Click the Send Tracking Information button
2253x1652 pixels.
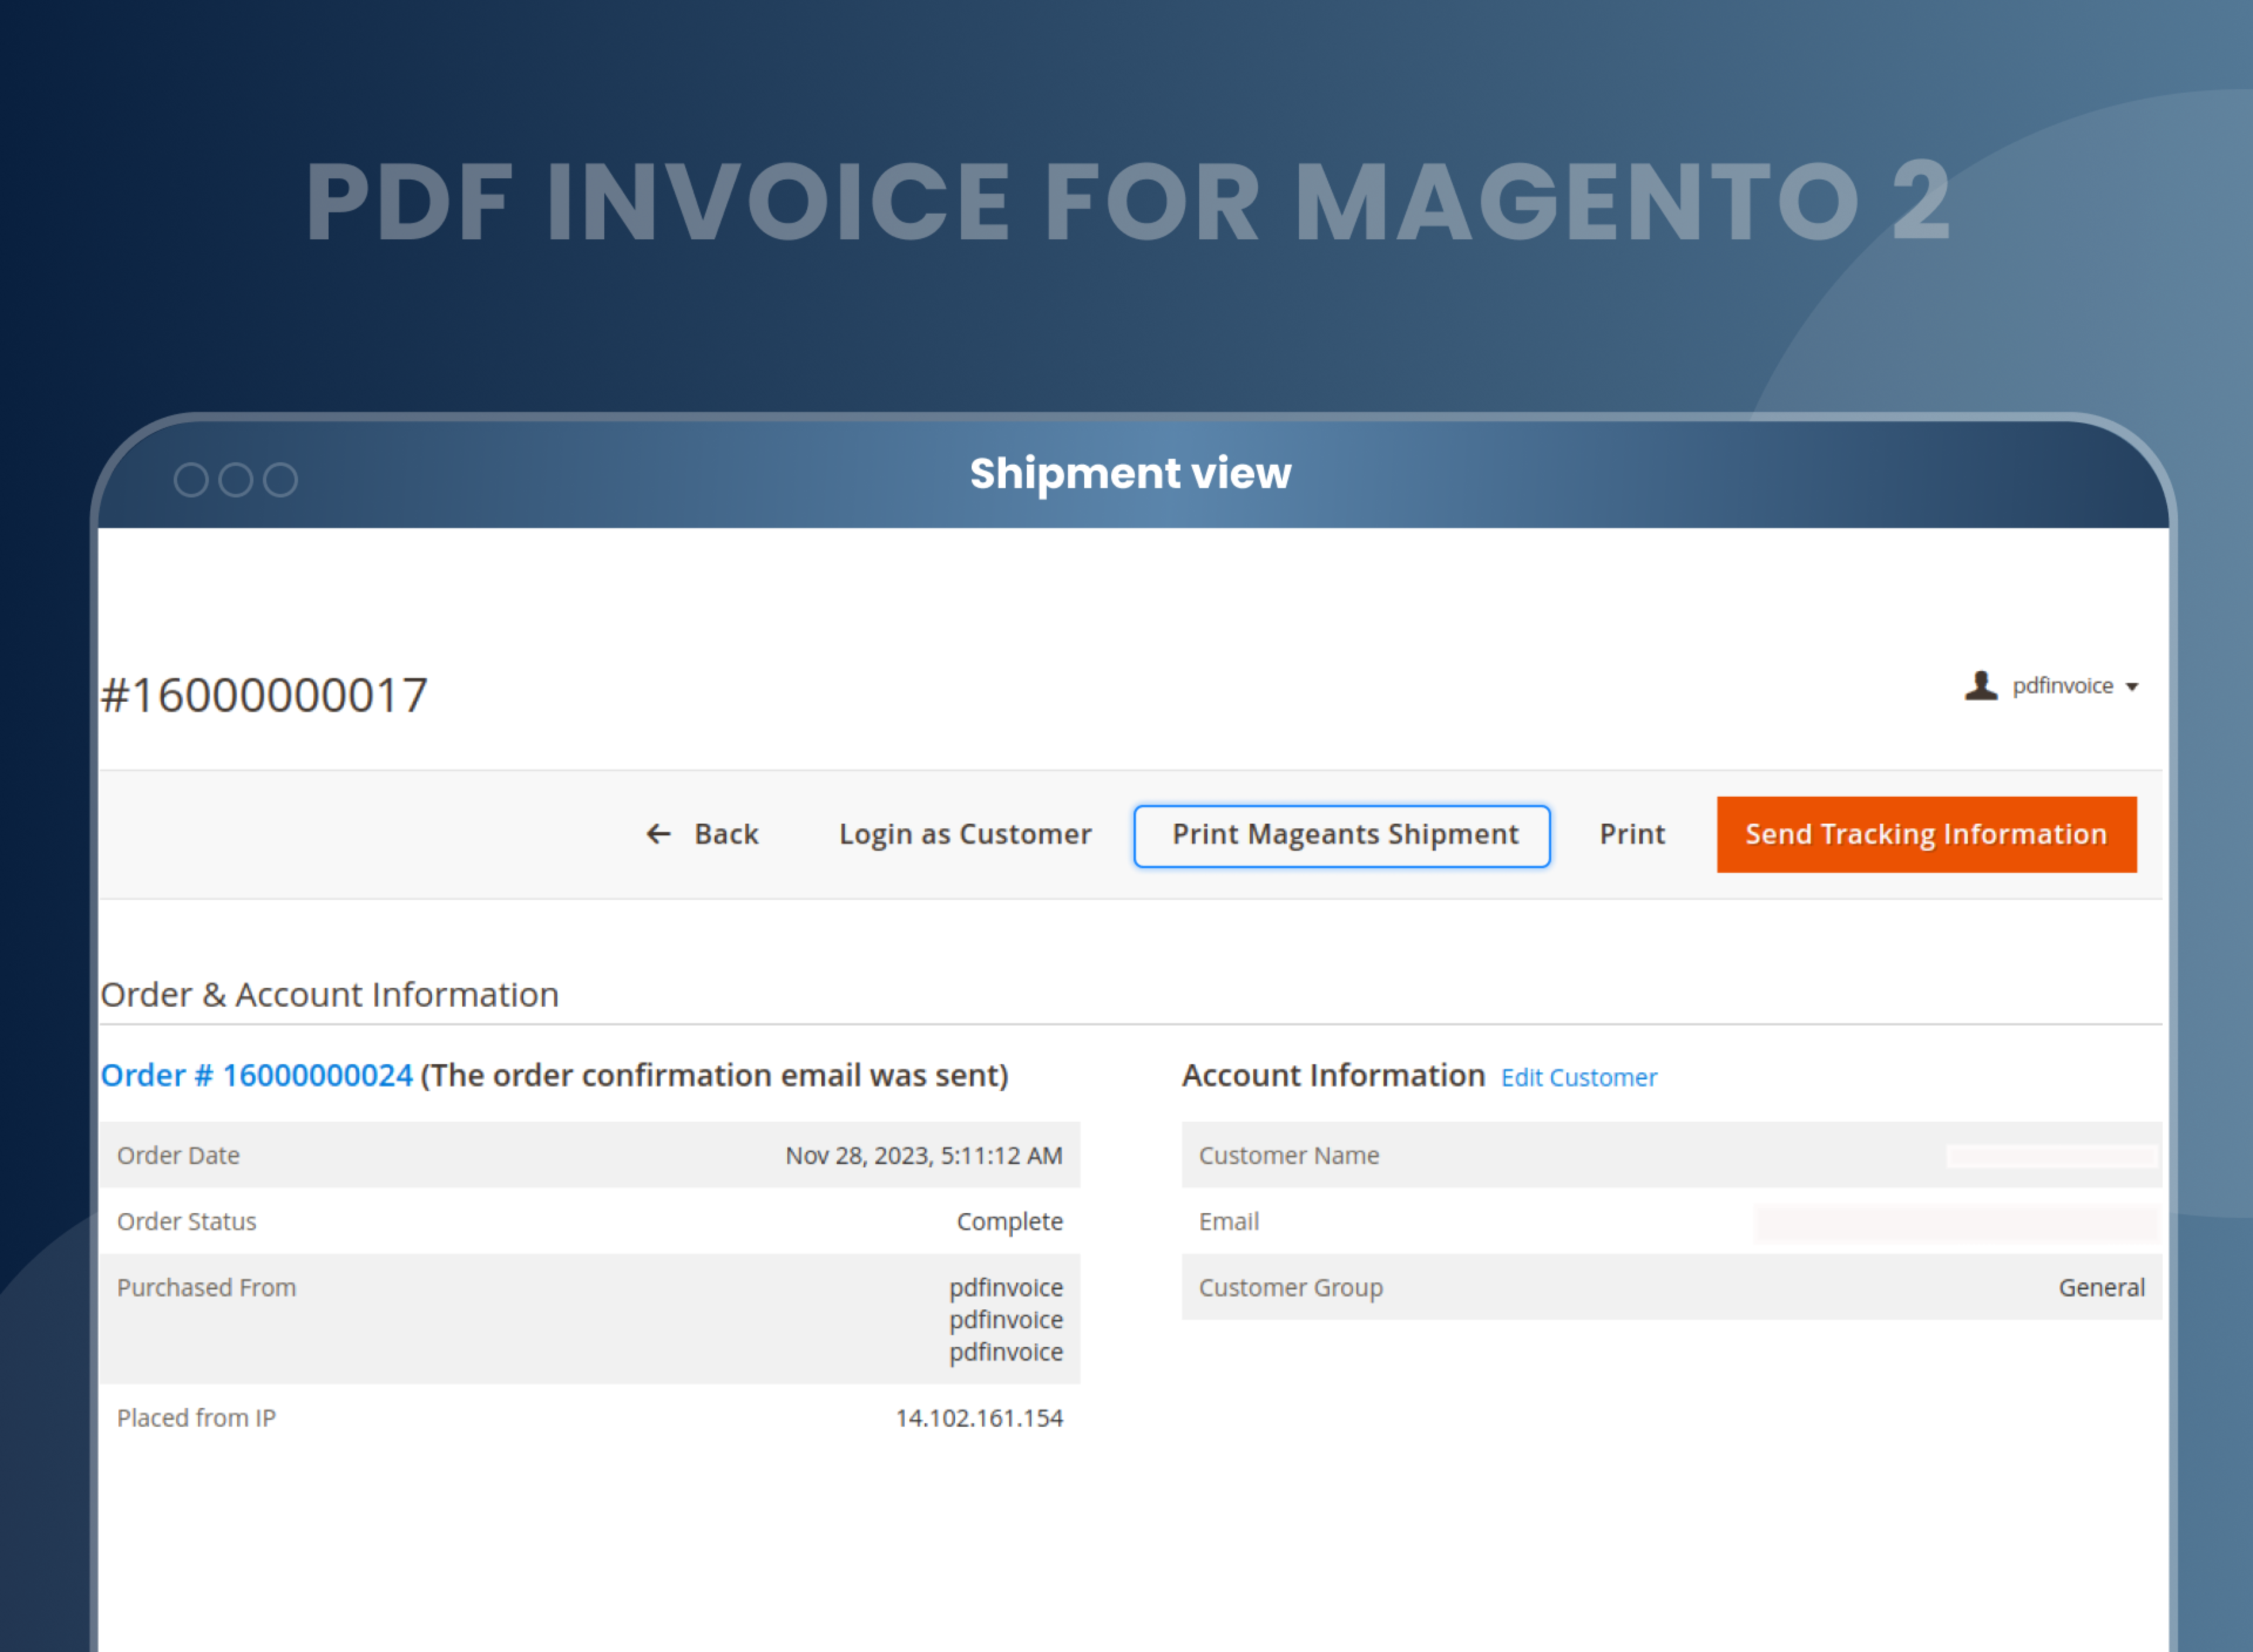(1925, 834)
